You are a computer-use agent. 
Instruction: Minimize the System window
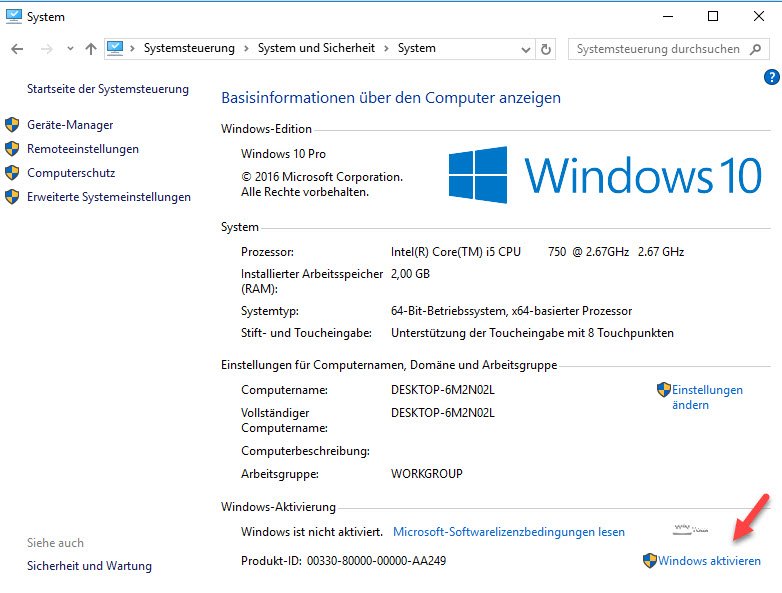point(668,16)
